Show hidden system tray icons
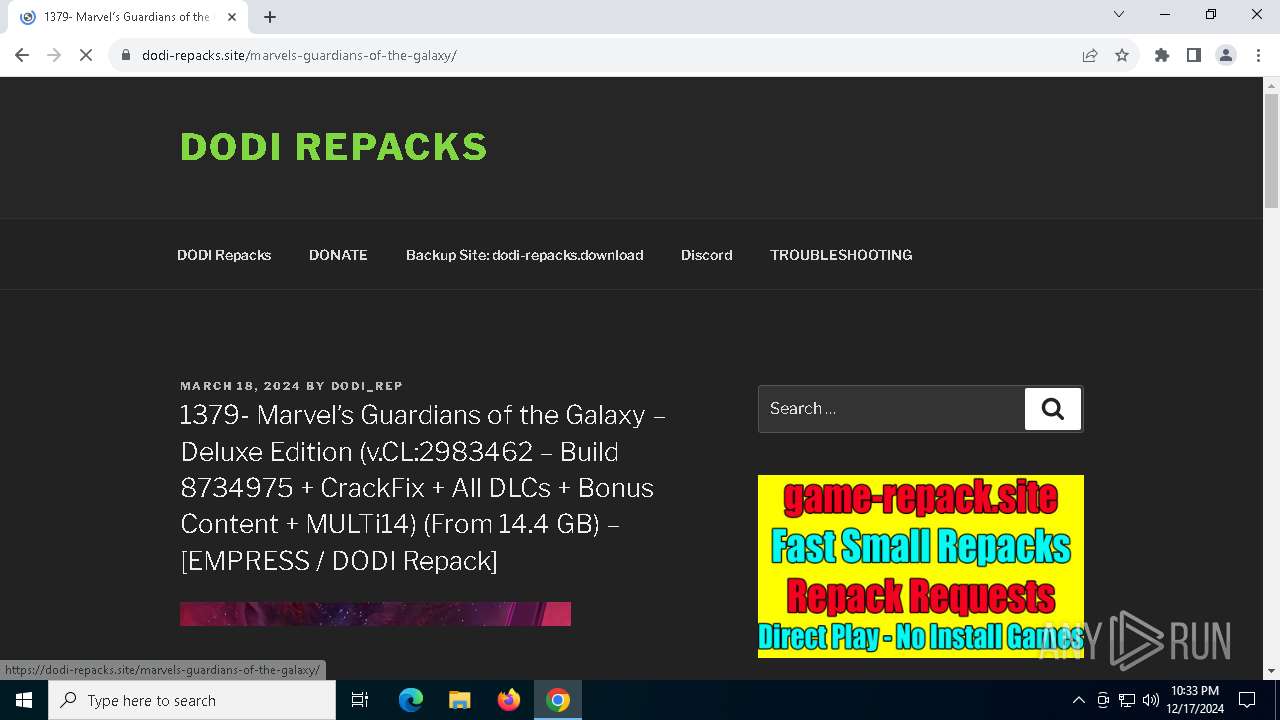The width and height of the screenshot is (1280, 720). 1078,700
